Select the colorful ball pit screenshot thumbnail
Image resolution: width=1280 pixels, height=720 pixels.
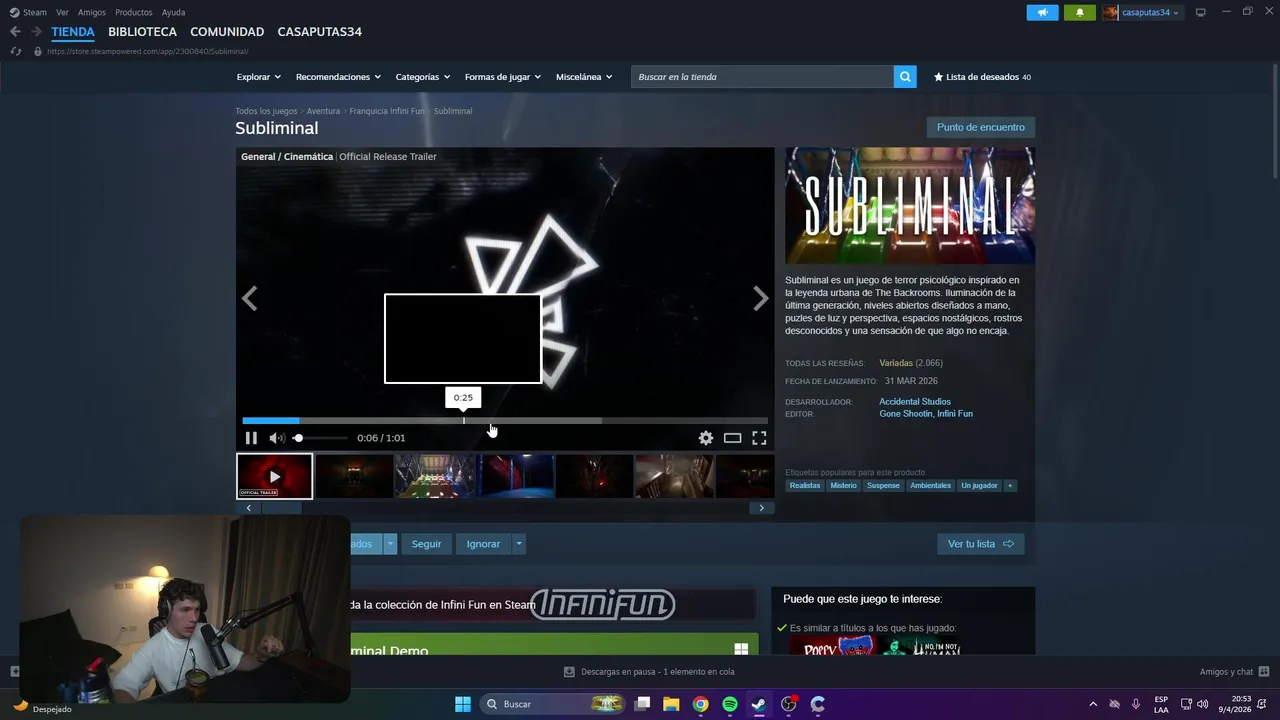click(x=434, y=476)
